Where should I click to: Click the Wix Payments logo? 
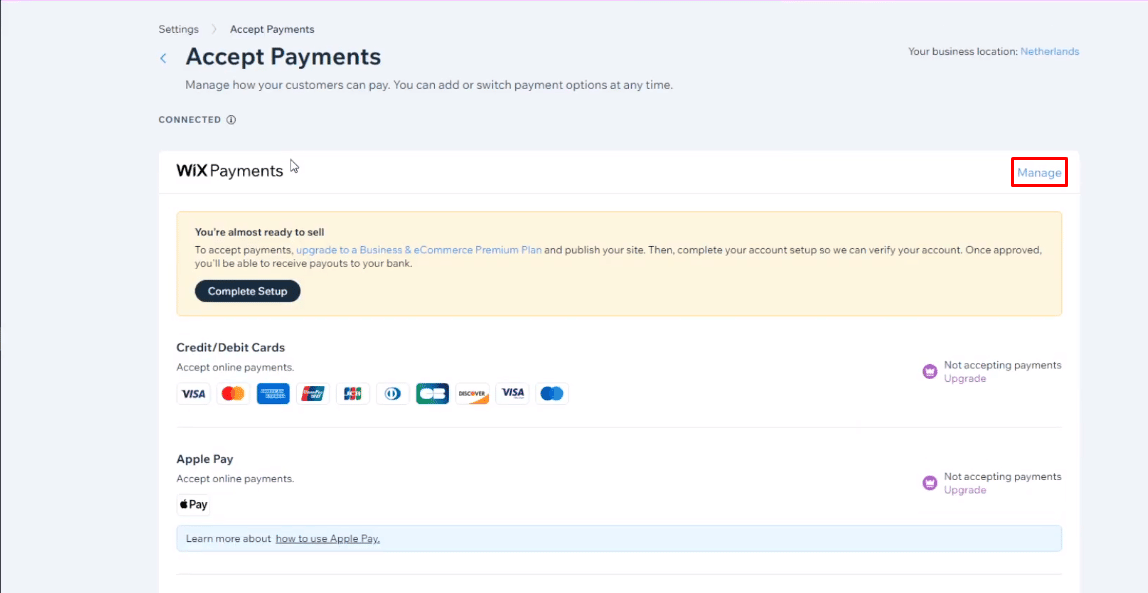(x=230, y=171)
